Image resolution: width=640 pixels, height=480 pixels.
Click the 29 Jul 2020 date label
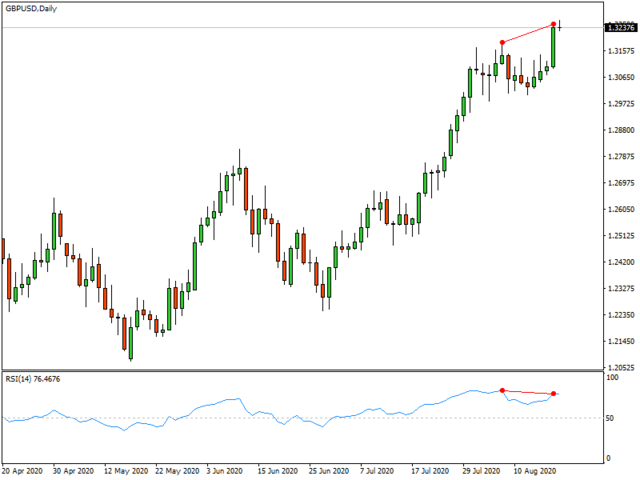pos(481,471)
